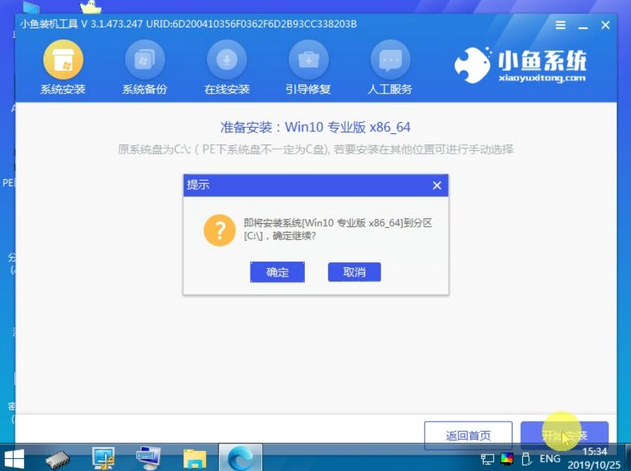Open the memory chip taskbar icon
This screenshot has height=471, width=631.
point(58,460)
